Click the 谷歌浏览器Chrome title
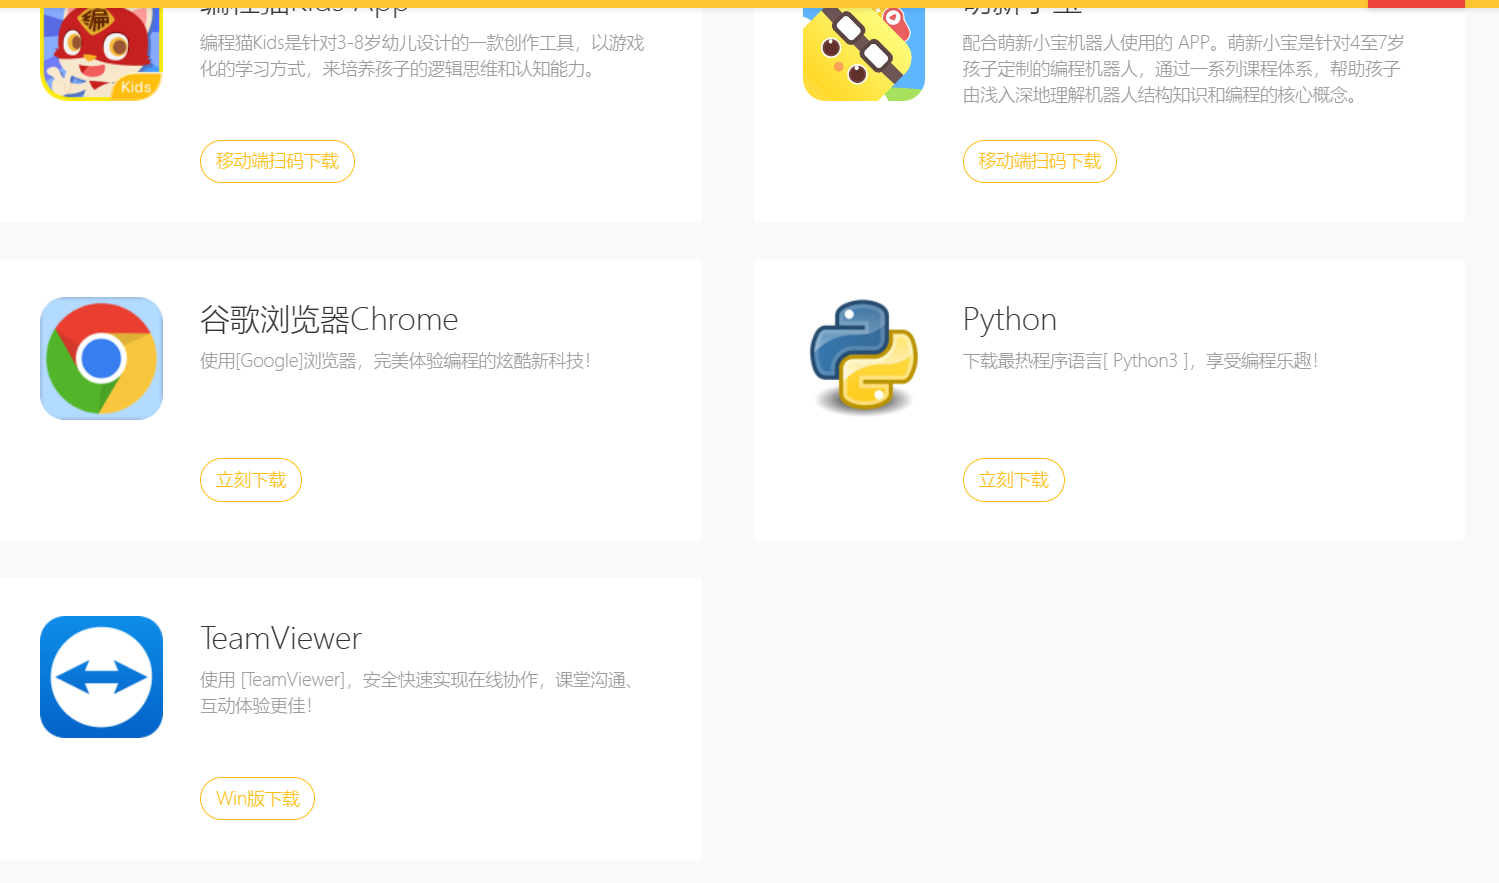The image size is (1499, 883). [329, 319]
